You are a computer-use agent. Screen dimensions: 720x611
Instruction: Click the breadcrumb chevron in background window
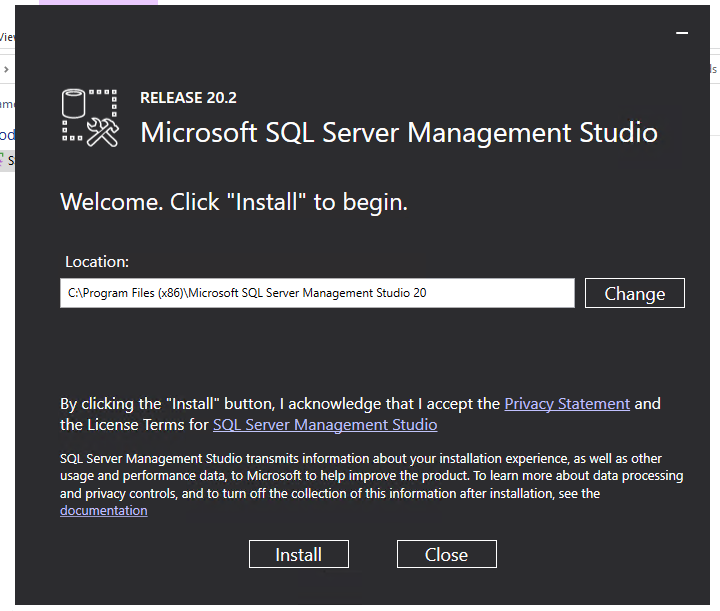click(6, 69)
